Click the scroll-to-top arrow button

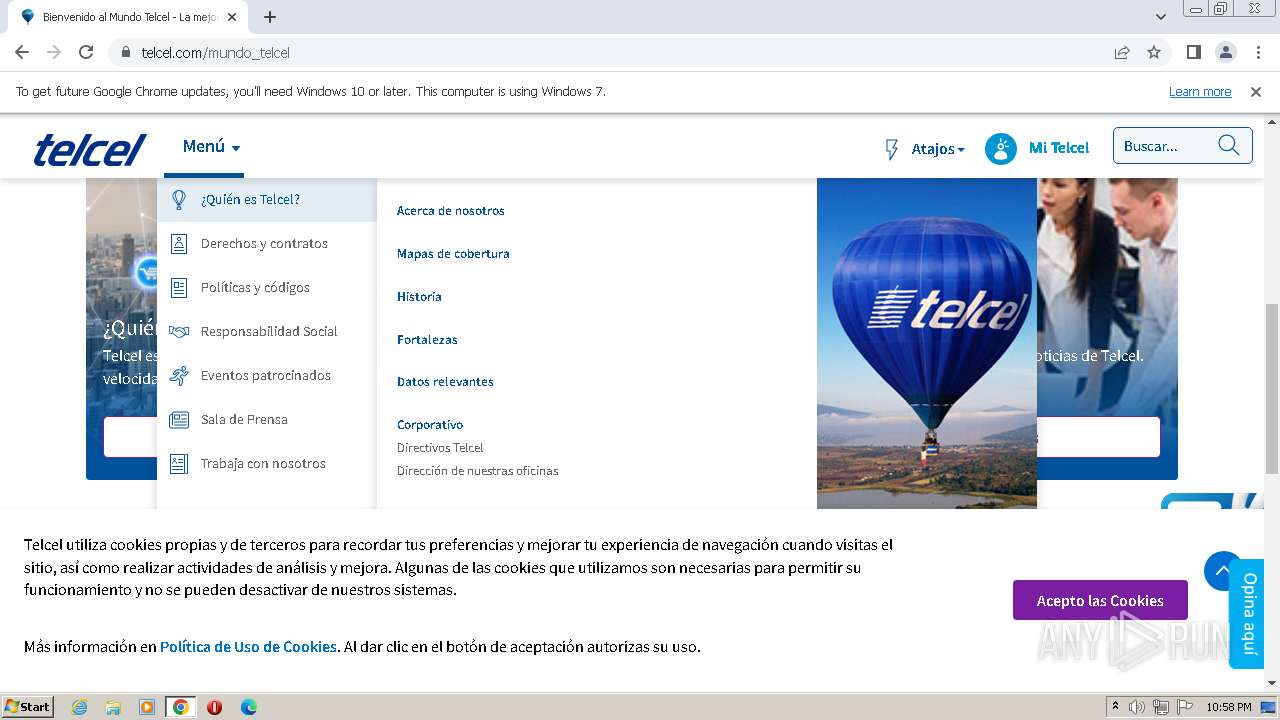[1223, 571]
